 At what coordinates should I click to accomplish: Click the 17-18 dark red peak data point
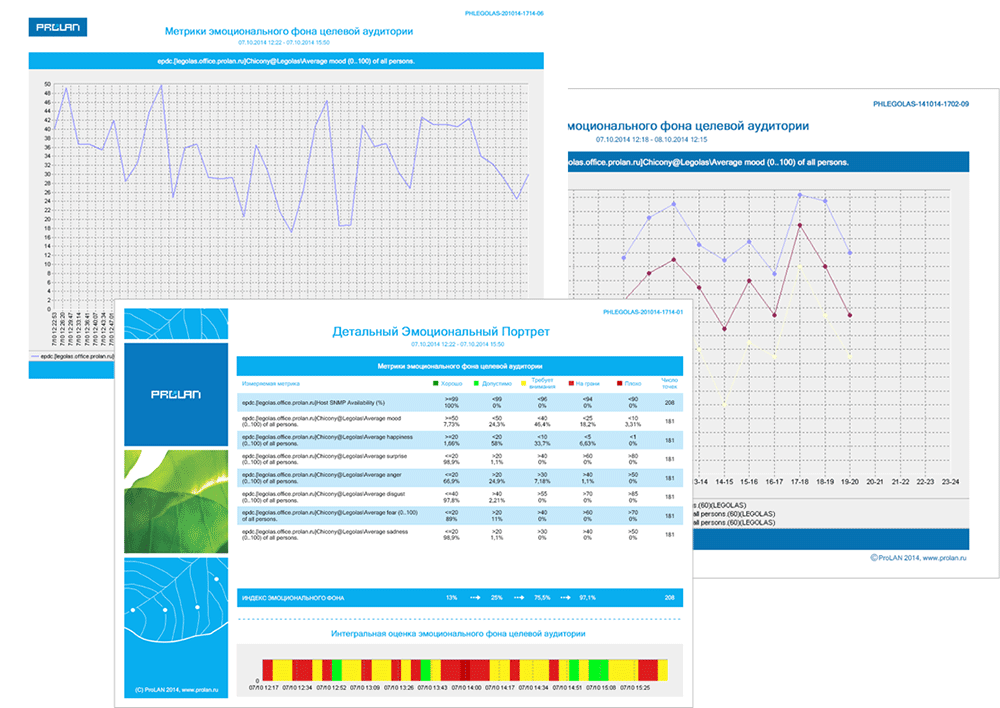point(801,226)
